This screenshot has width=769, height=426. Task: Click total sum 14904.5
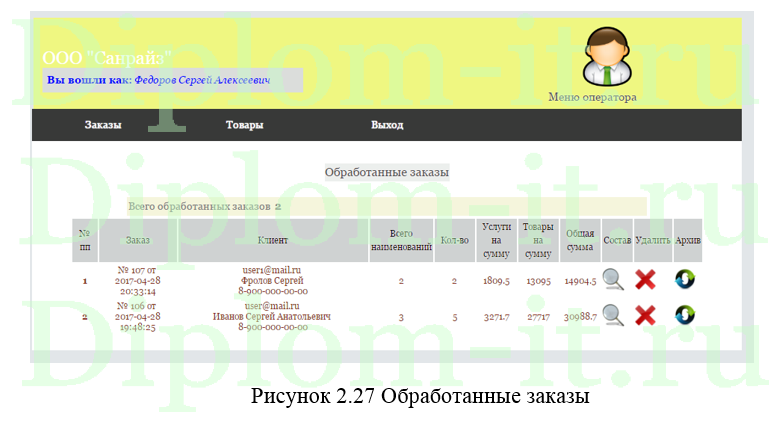[x=580, y=281]
